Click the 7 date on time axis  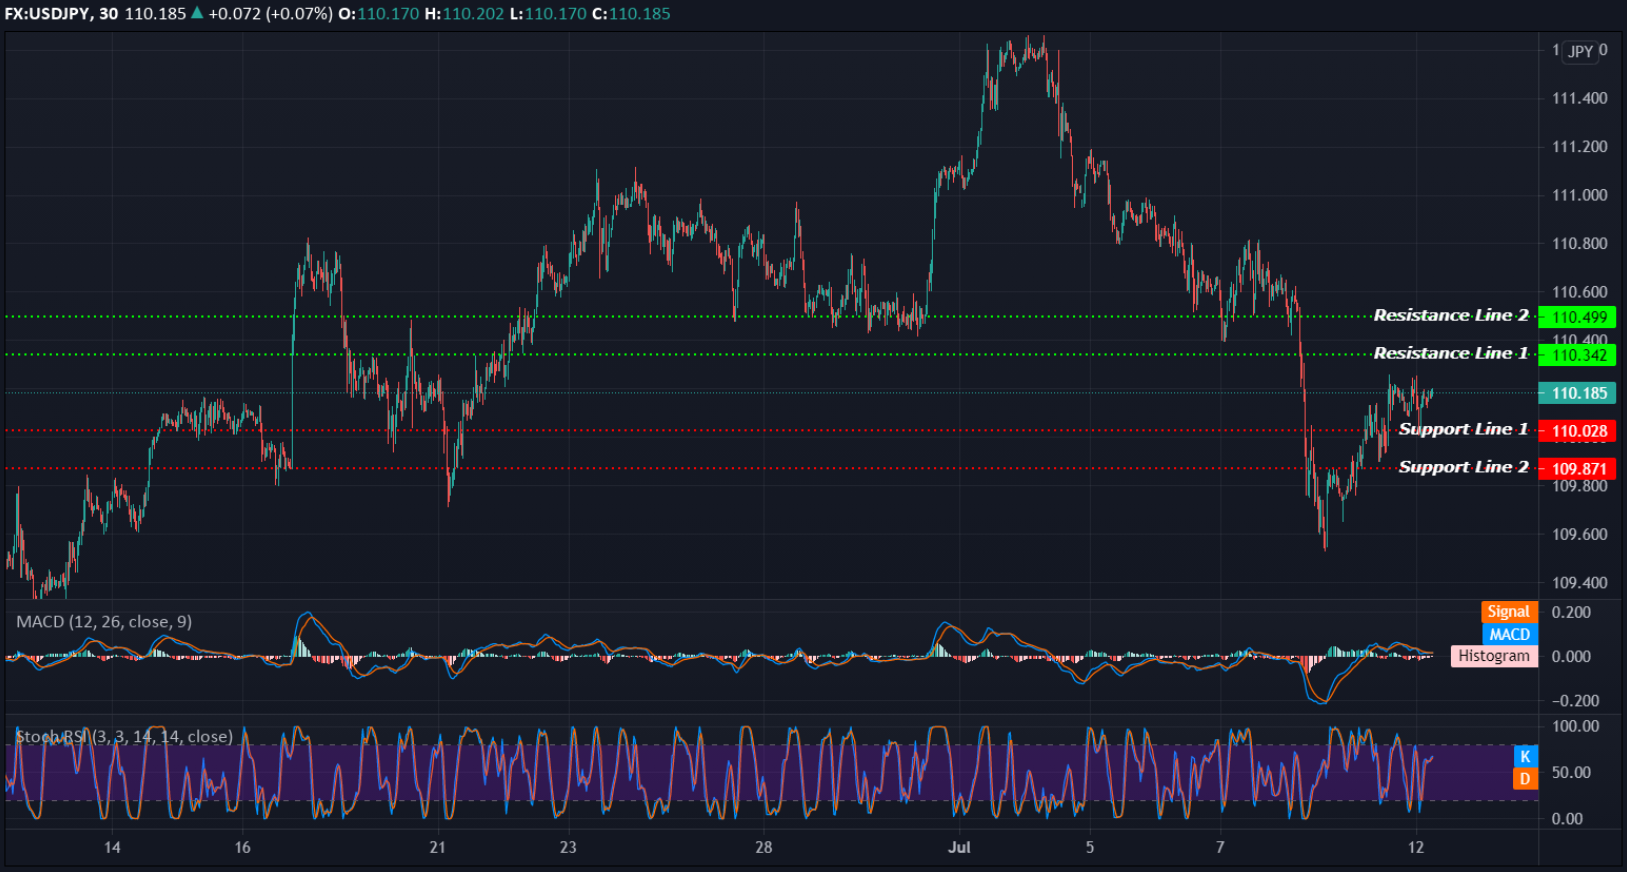1220,847
